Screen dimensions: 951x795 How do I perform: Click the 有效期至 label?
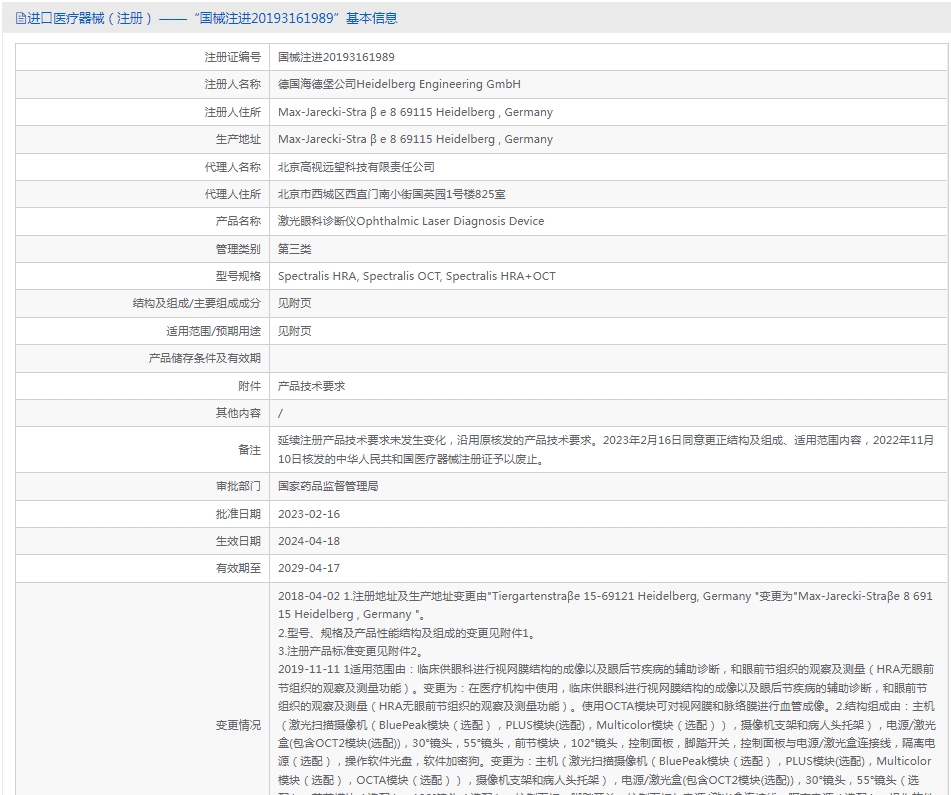tap(238, 568)
